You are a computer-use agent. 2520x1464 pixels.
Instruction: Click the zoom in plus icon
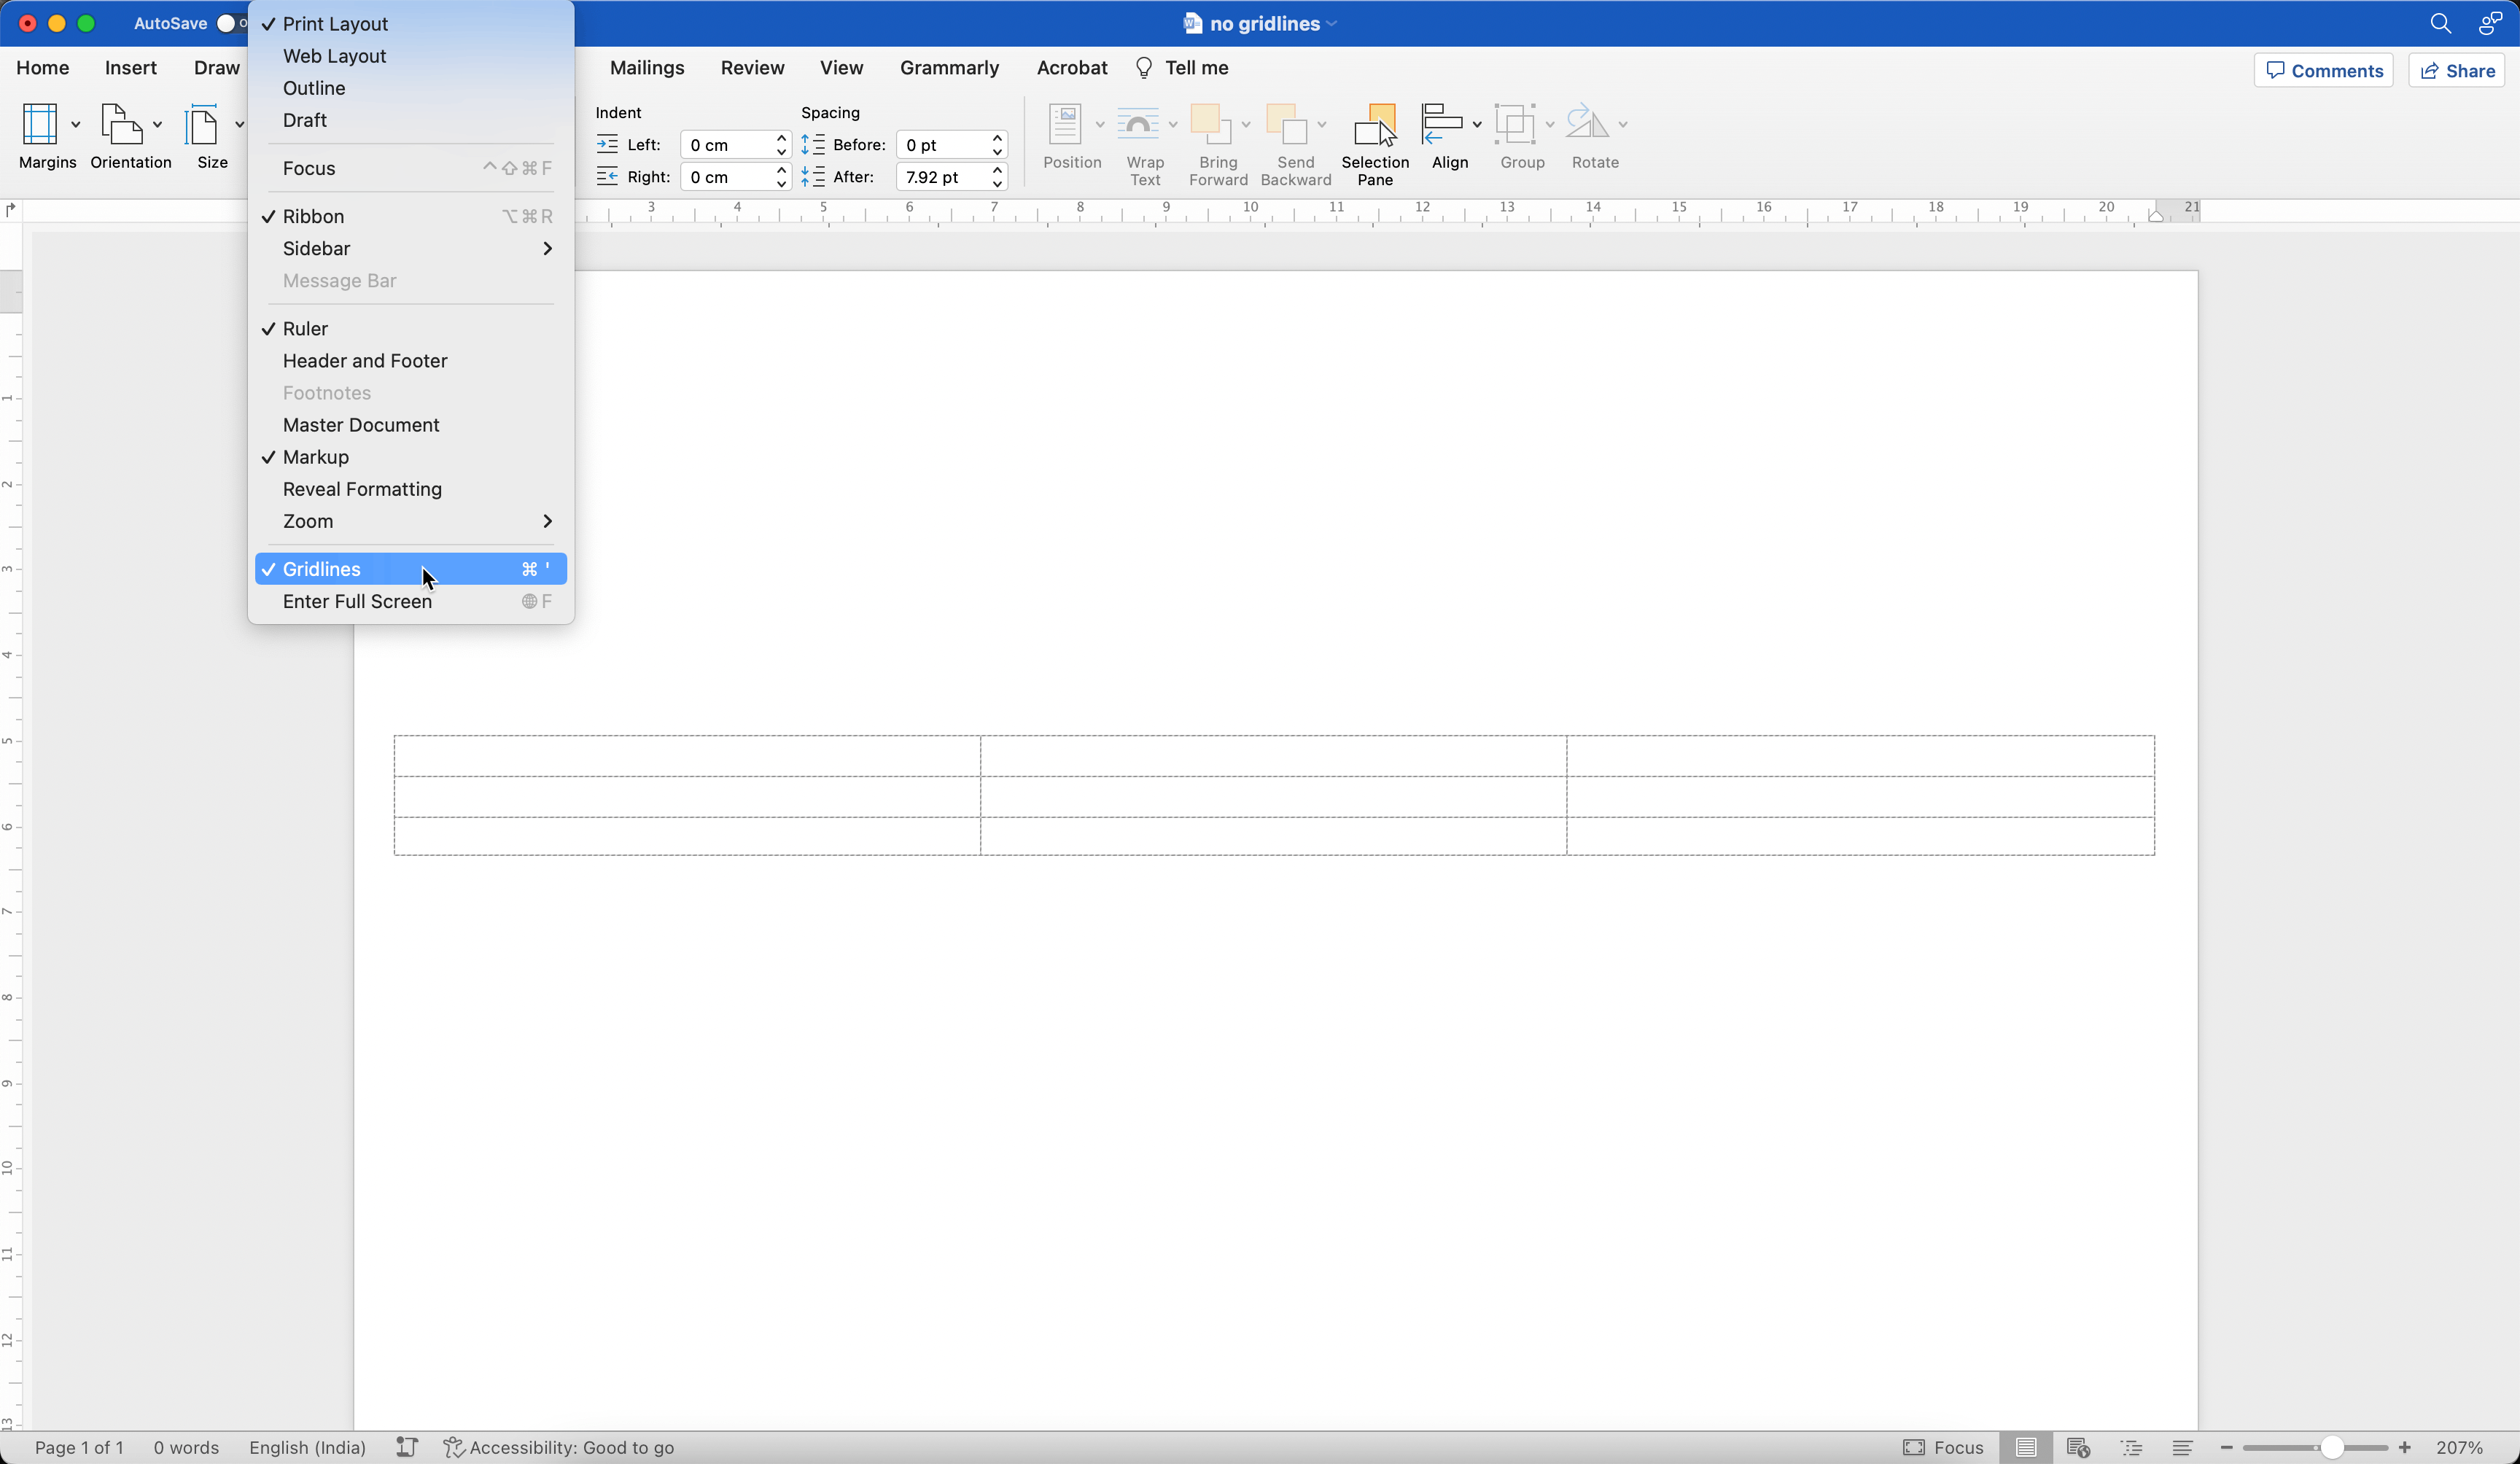pos(2404,1447)
